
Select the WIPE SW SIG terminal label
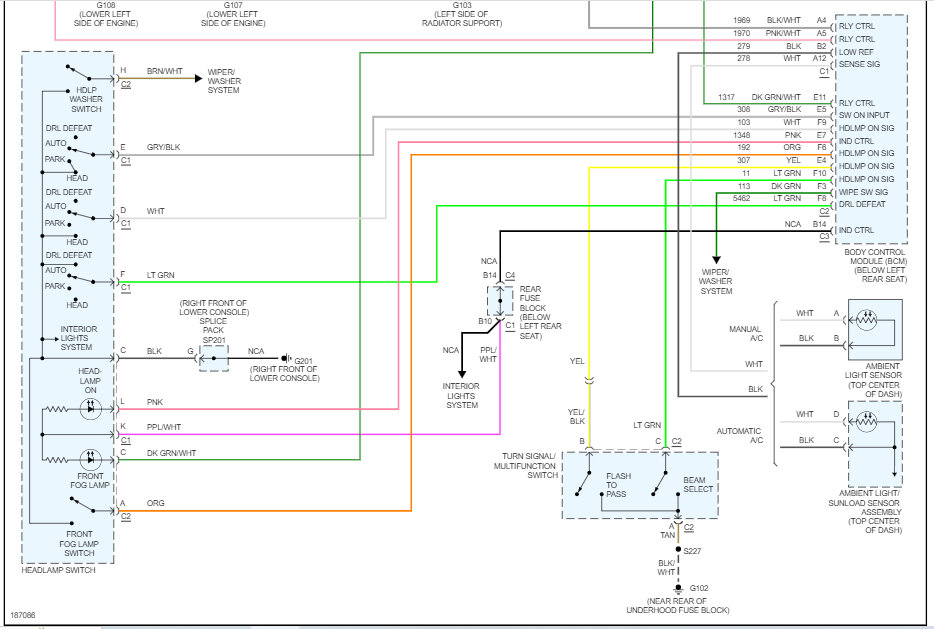coord(863,192)
